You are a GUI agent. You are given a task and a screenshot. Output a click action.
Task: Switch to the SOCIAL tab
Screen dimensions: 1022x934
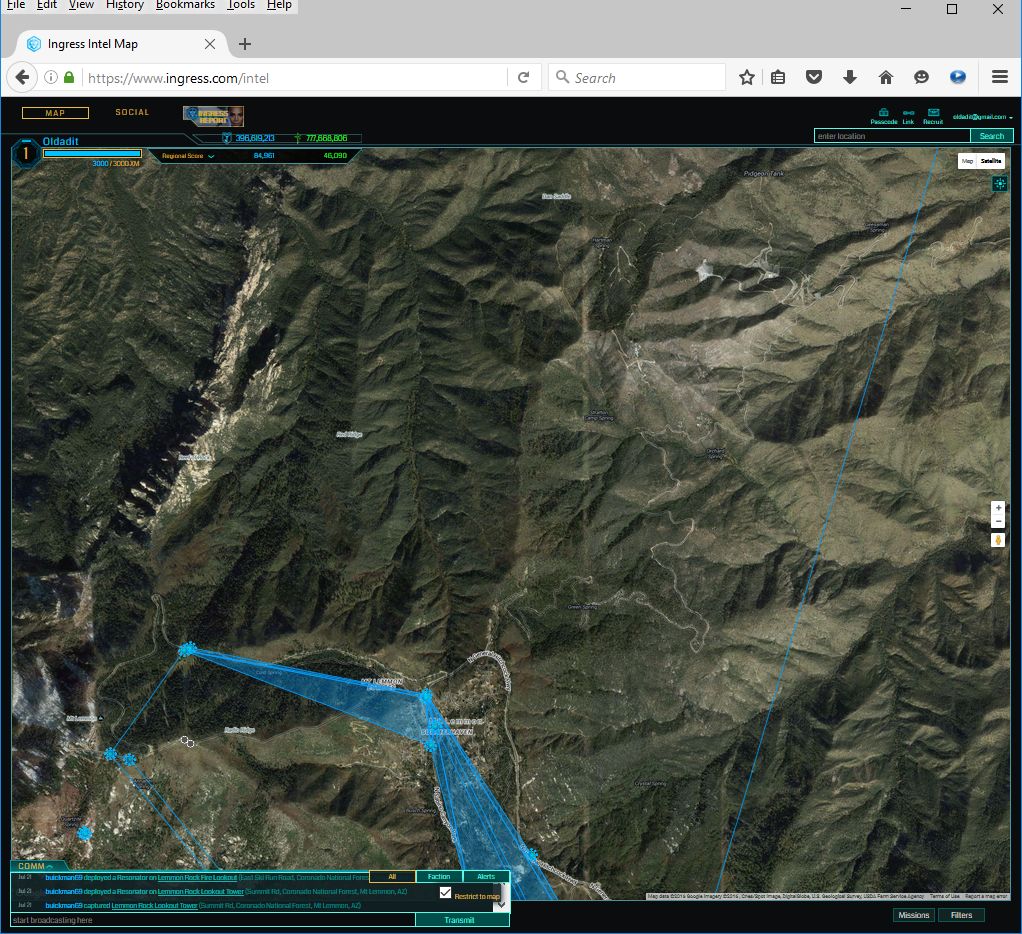click(x=132, y=113)
